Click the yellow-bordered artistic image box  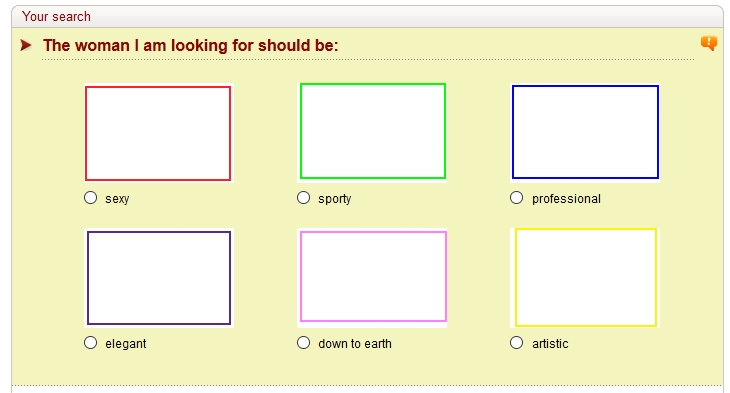tap(586, 277)
